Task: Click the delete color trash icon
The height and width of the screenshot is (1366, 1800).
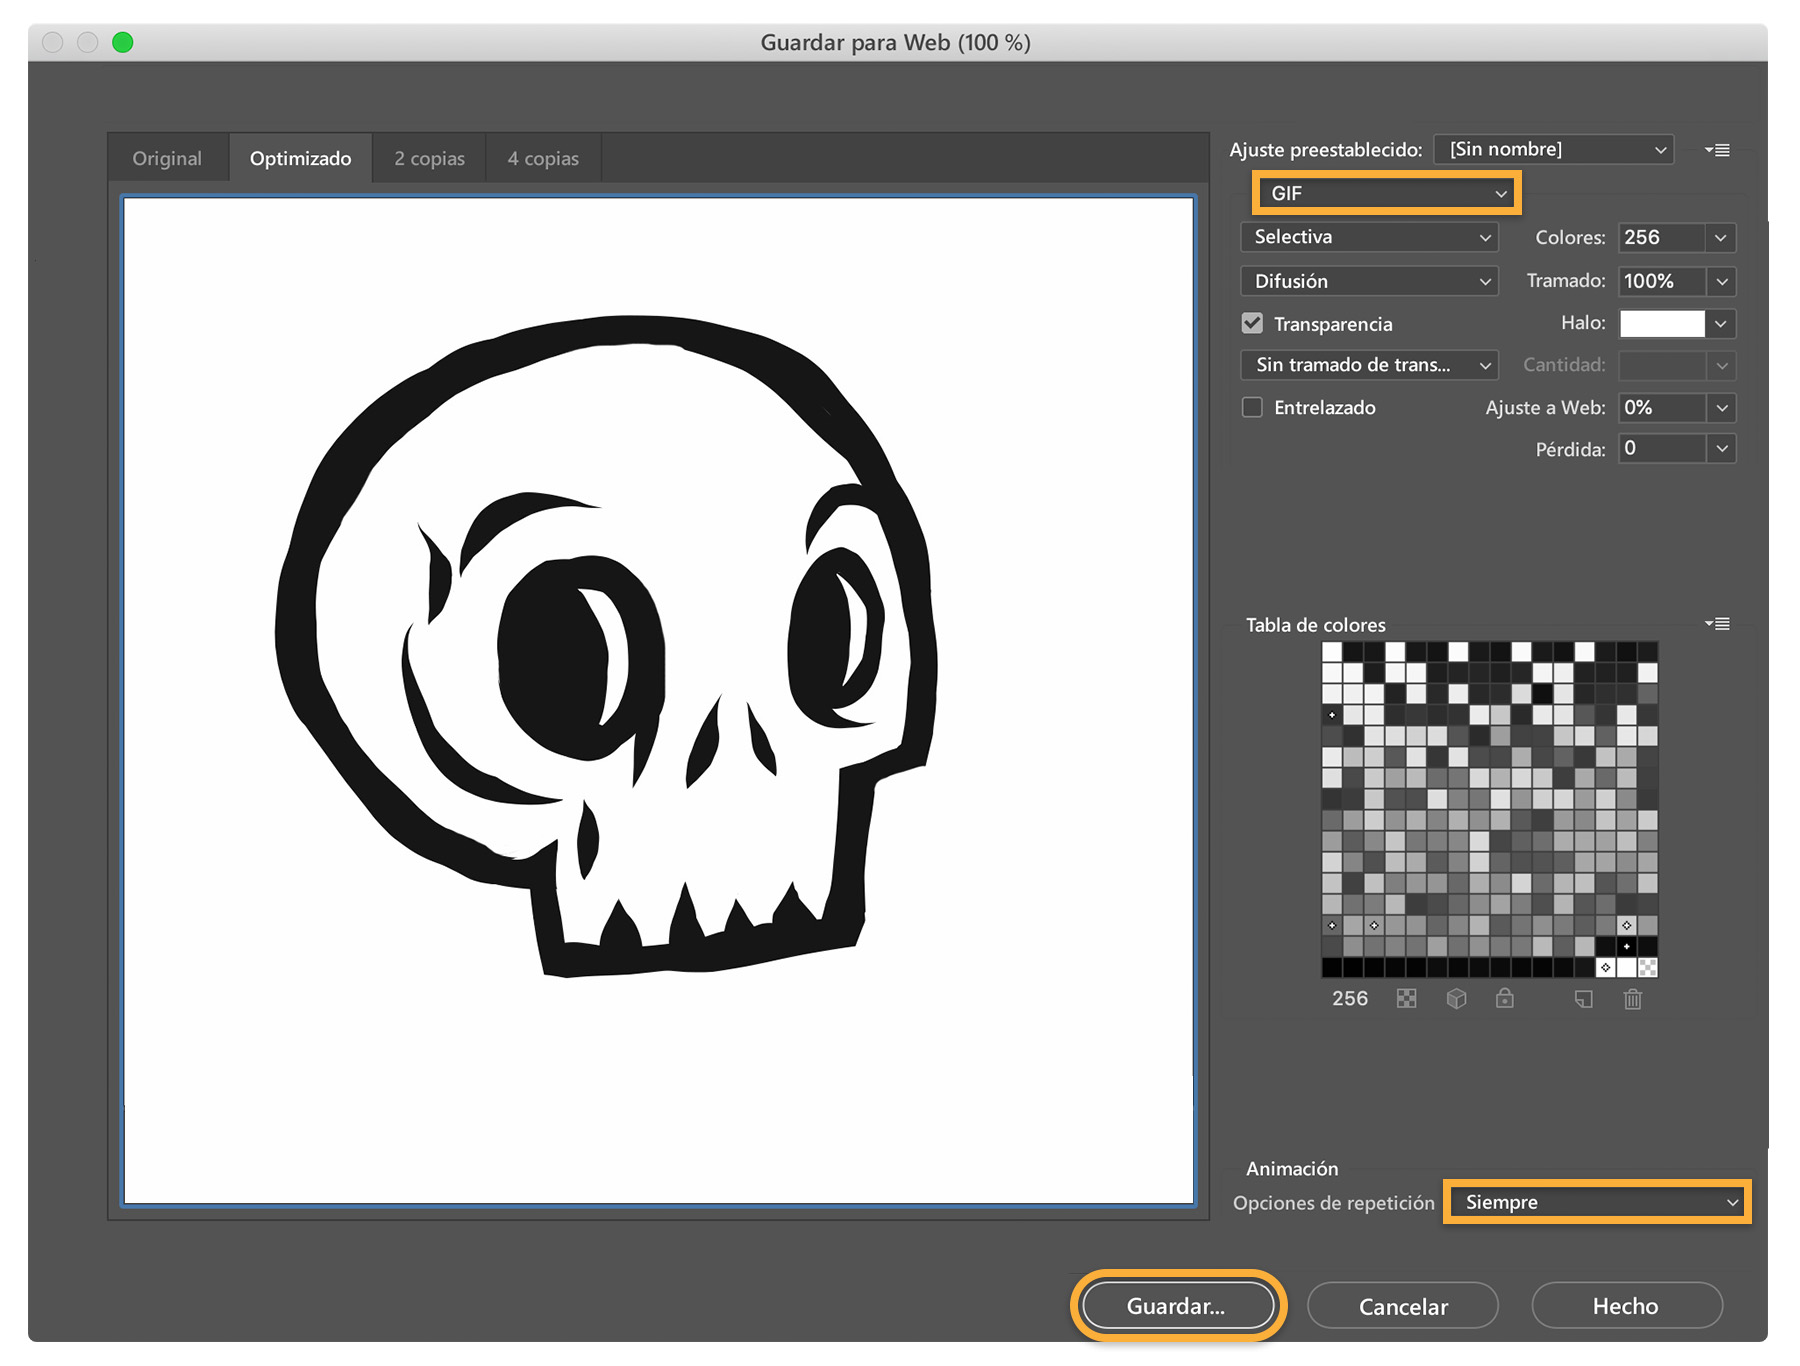Action: click(x=1633, y=998)
